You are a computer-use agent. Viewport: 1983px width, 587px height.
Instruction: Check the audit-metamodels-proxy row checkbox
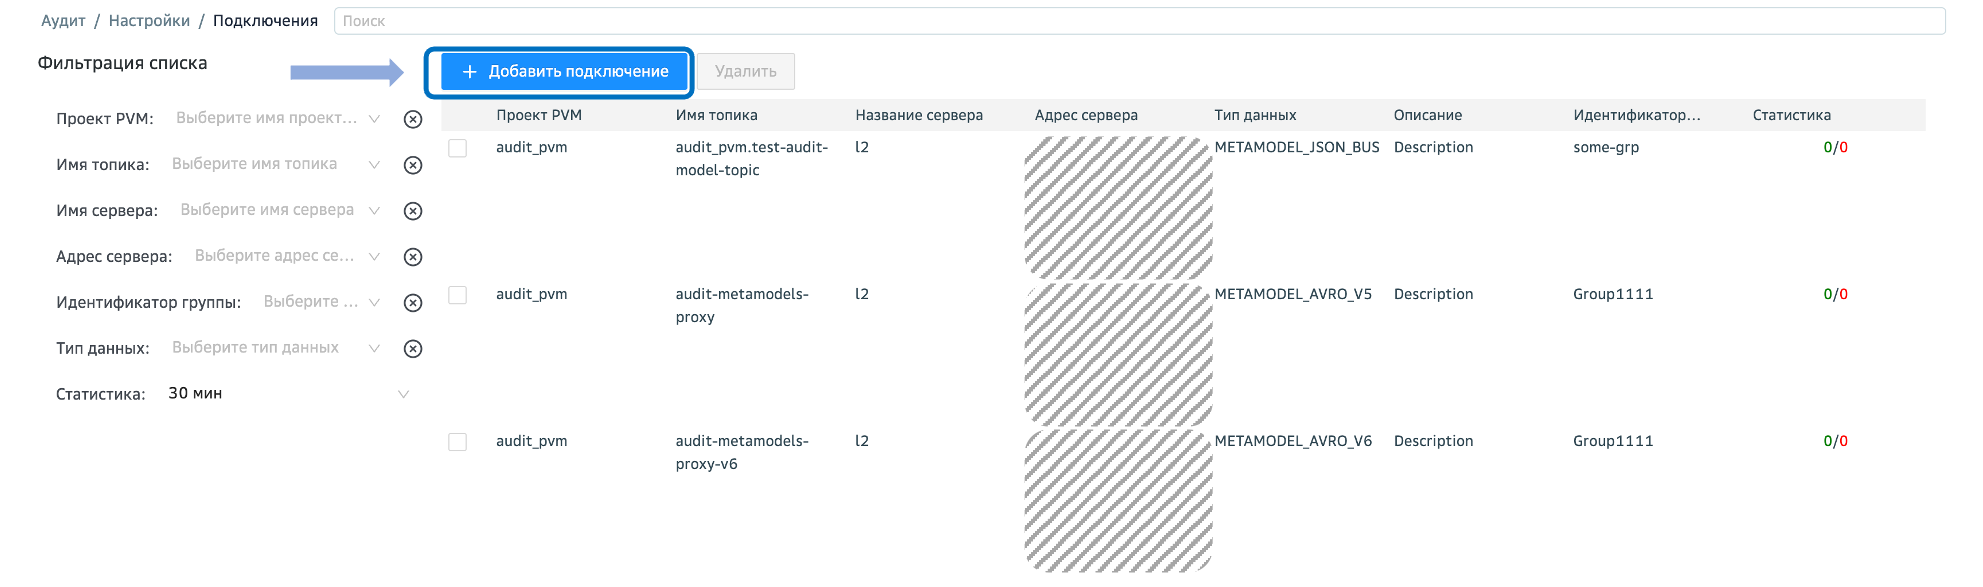click(458, 295)
